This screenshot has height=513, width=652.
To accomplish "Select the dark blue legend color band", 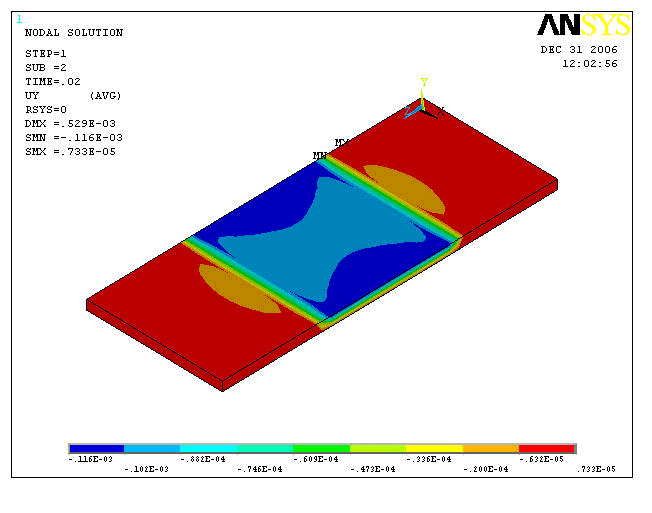I will pyautogui.click(x=96, y=449).
